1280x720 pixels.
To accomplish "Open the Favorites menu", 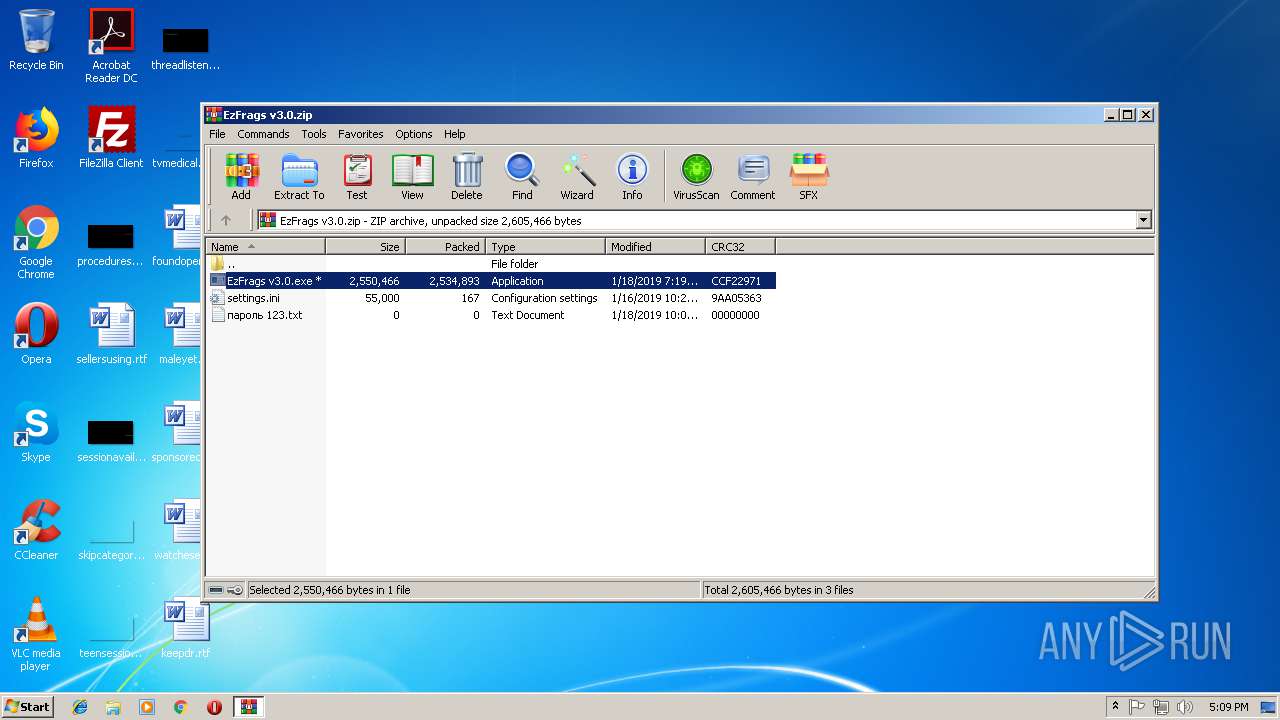I will click(360, 134).
